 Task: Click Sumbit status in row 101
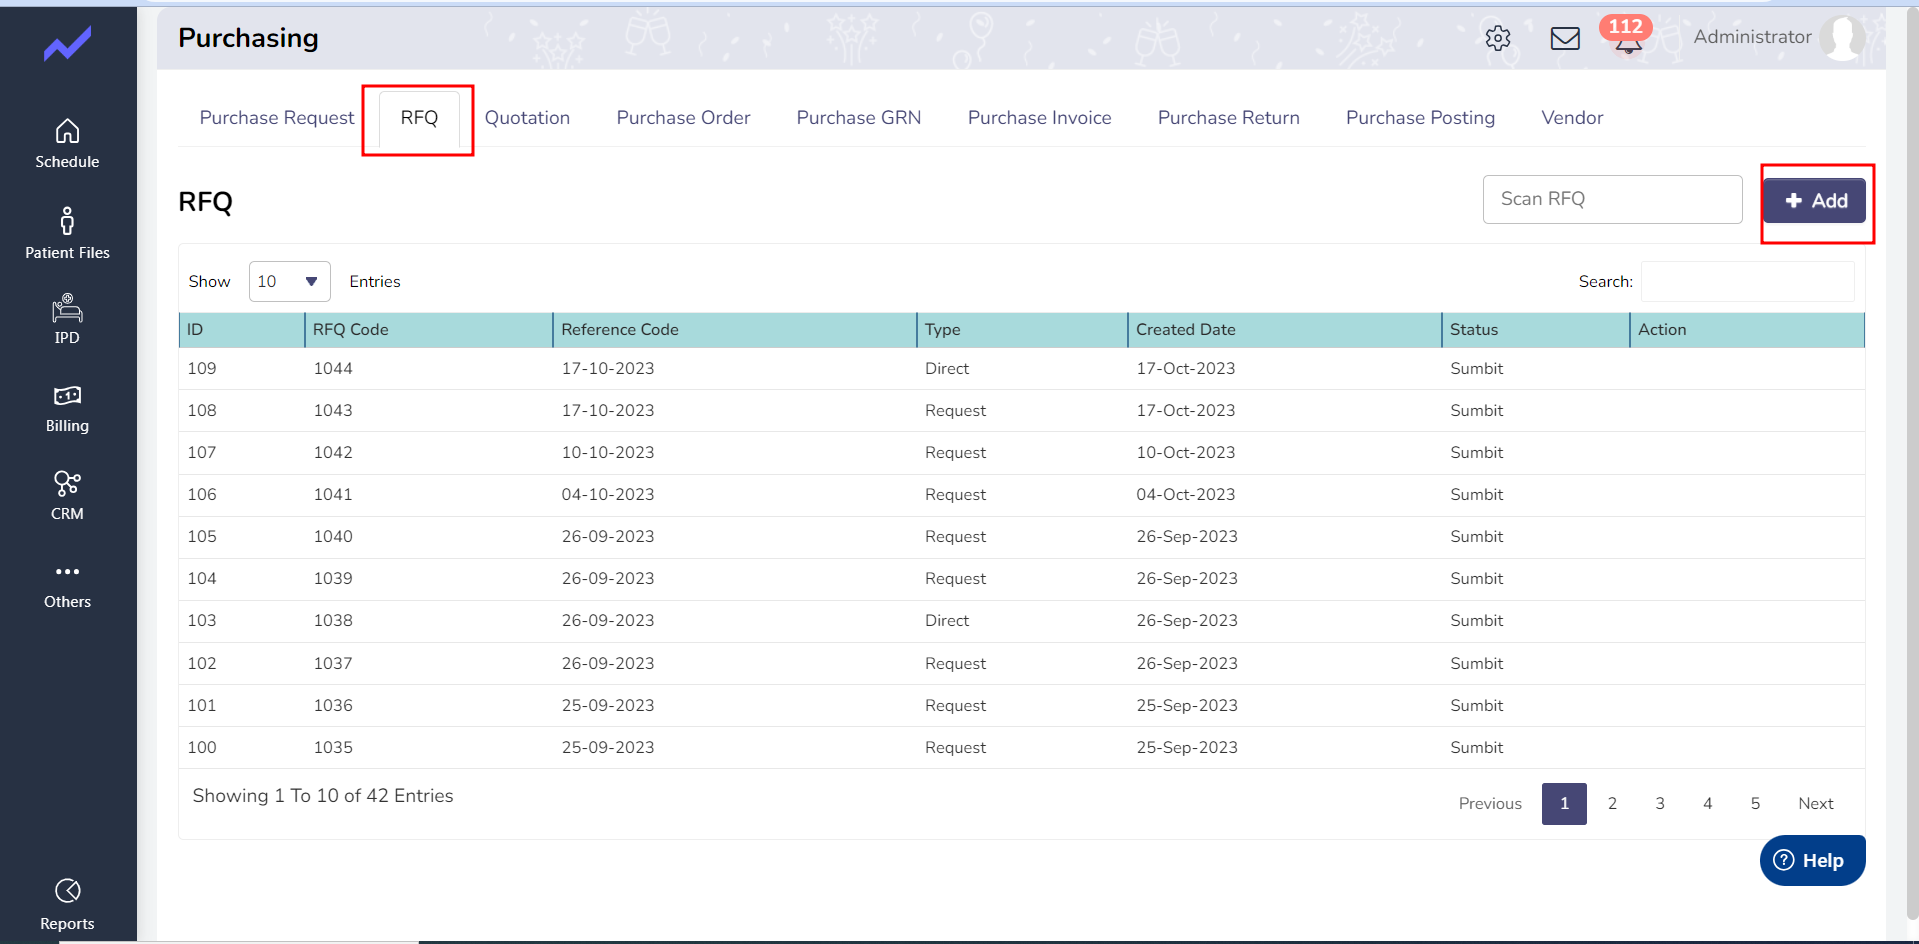1477,706
